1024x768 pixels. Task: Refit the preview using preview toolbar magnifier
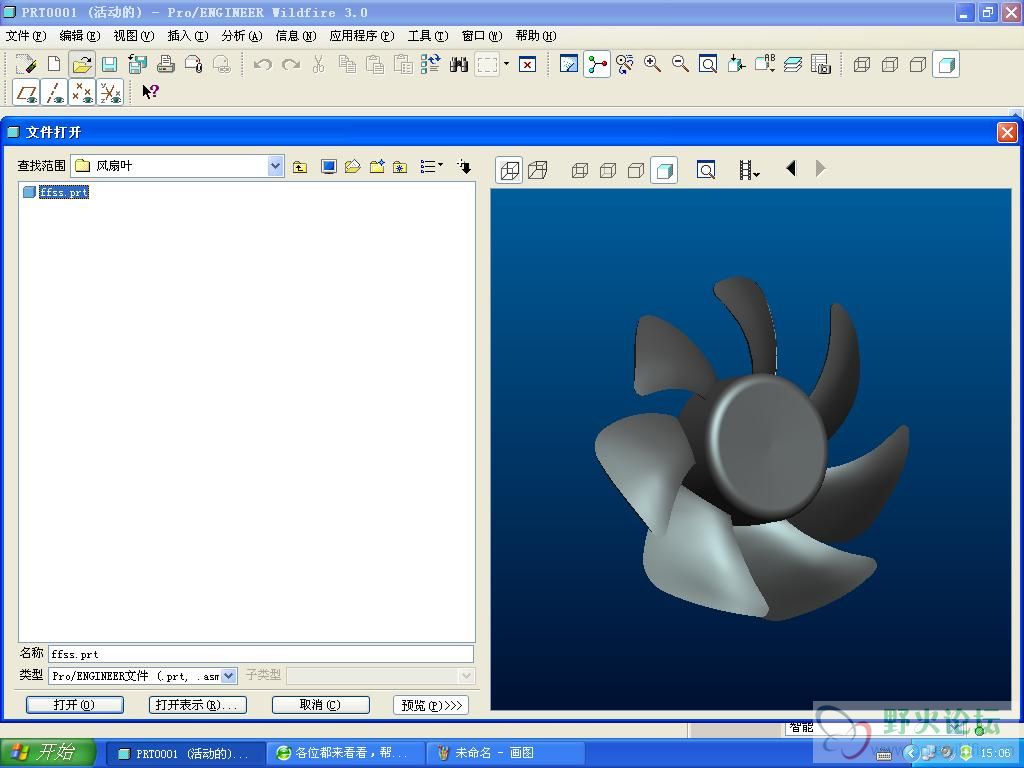[x=705, y=170]
